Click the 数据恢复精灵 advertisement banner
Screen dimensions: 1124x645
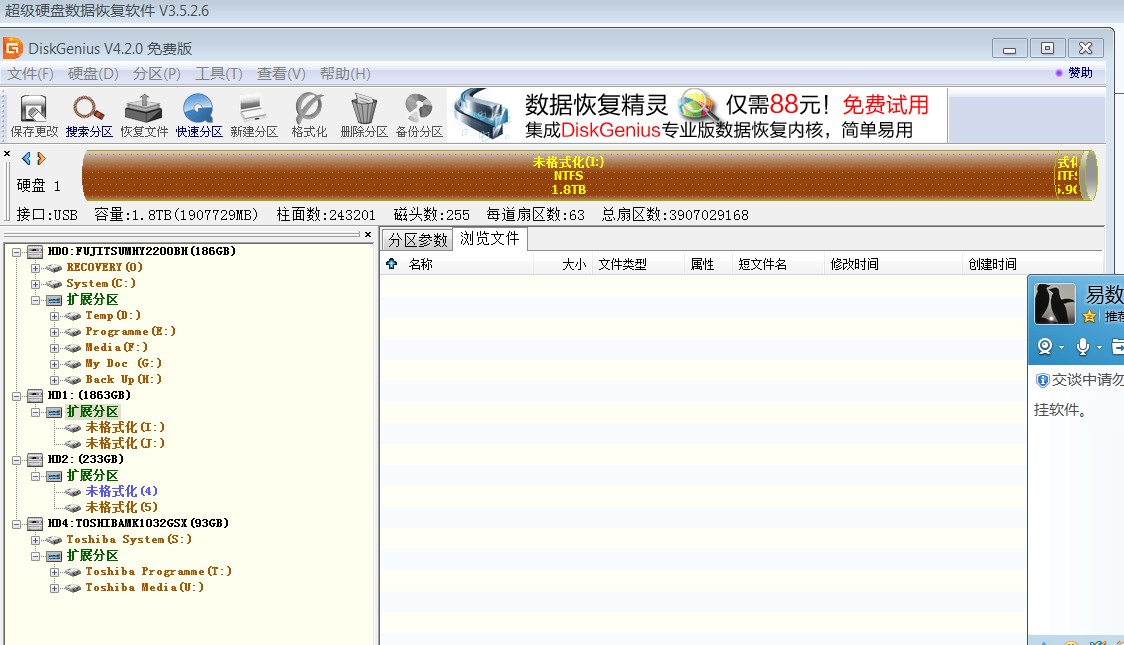point(697,115)
